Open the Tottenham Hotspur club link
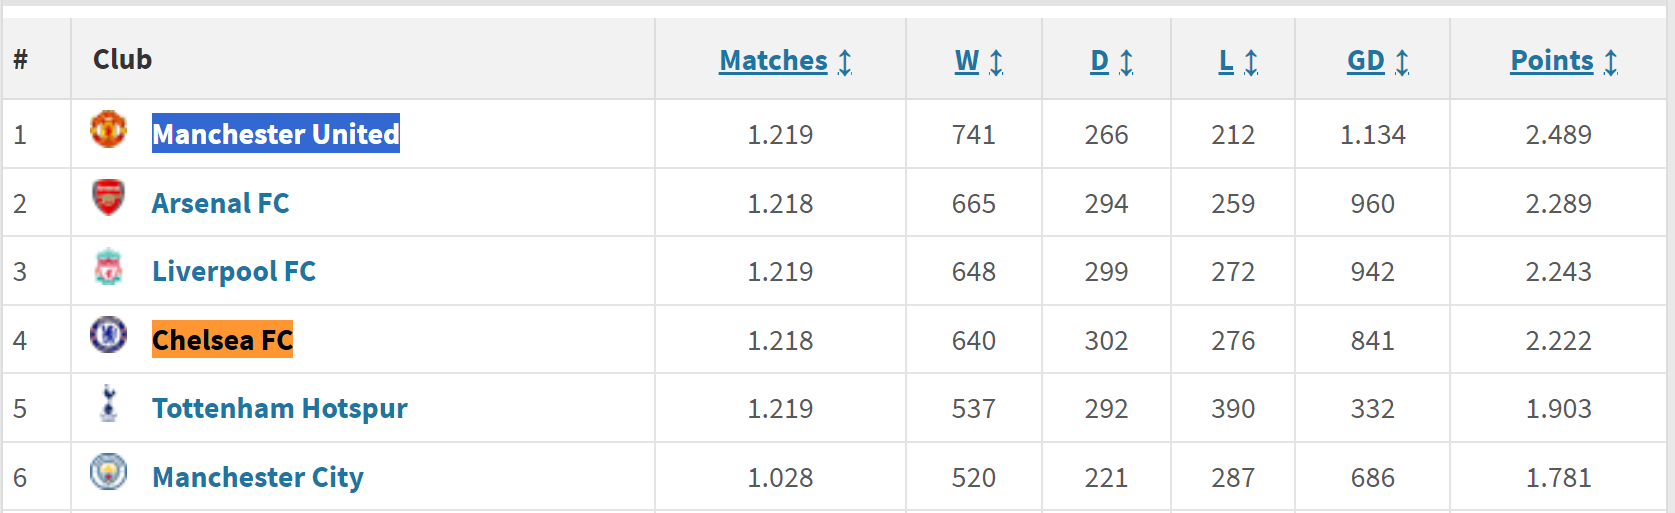The image size is (1675, 513). pos(279,408)
